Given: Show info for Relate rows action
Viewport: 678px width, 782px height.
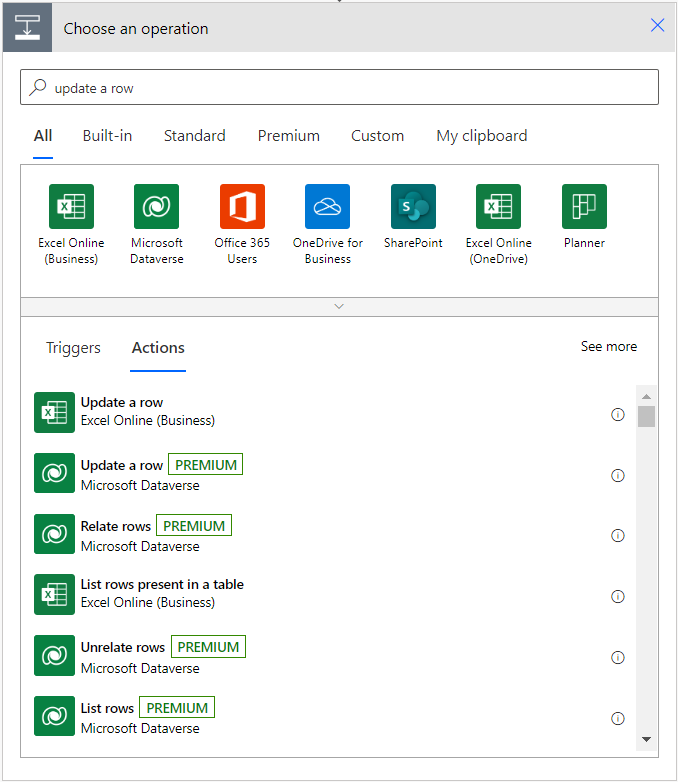Looking at the screenshot, I should tap(618, 536).
